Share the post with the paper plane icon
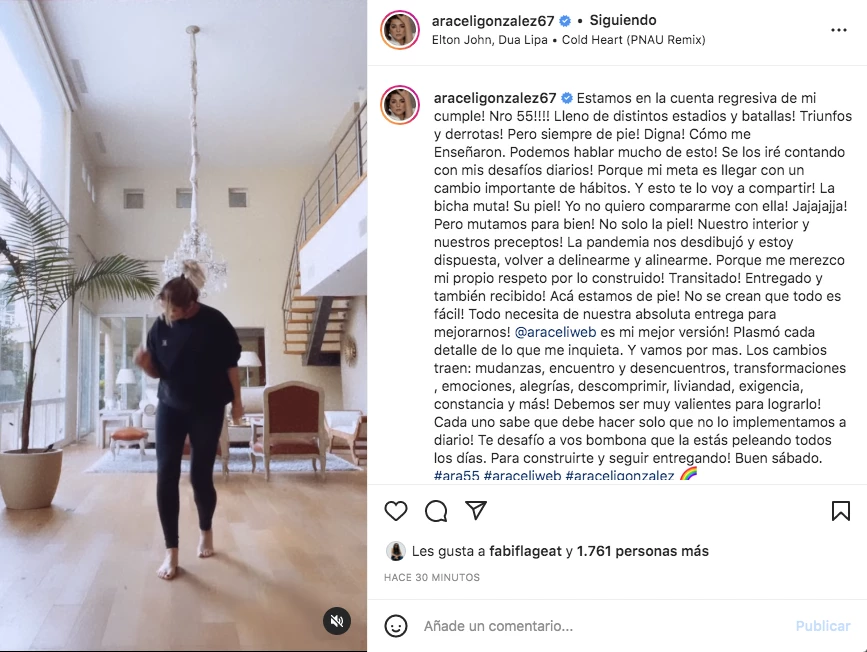 [x=476, y=510]
